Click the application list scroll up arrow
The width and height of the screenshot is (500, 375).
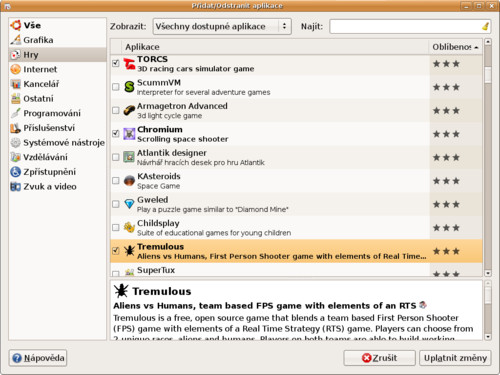point(488,42)
